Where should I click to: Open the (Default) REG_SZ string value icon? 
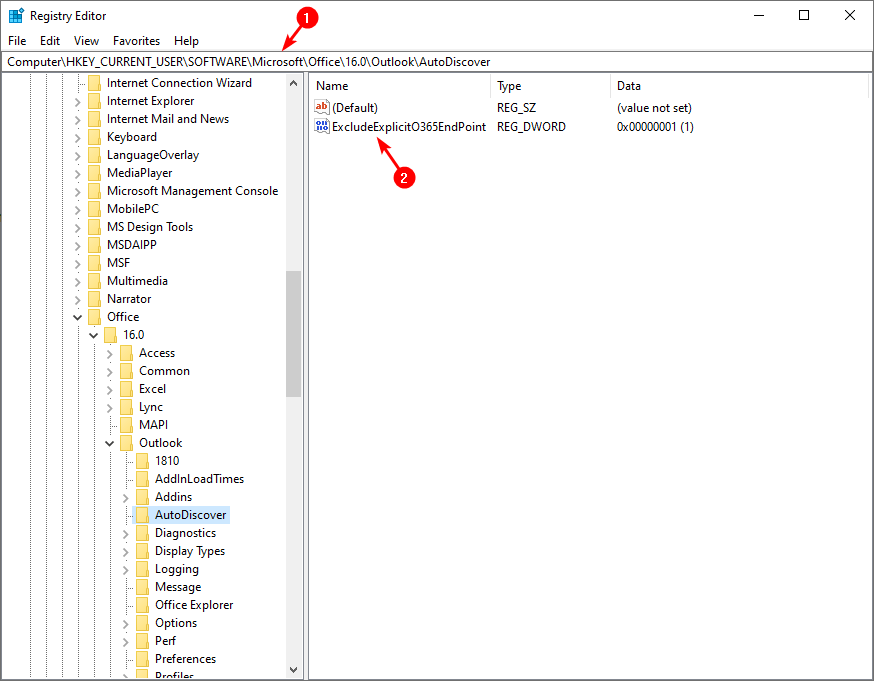[x=322, y=107]
